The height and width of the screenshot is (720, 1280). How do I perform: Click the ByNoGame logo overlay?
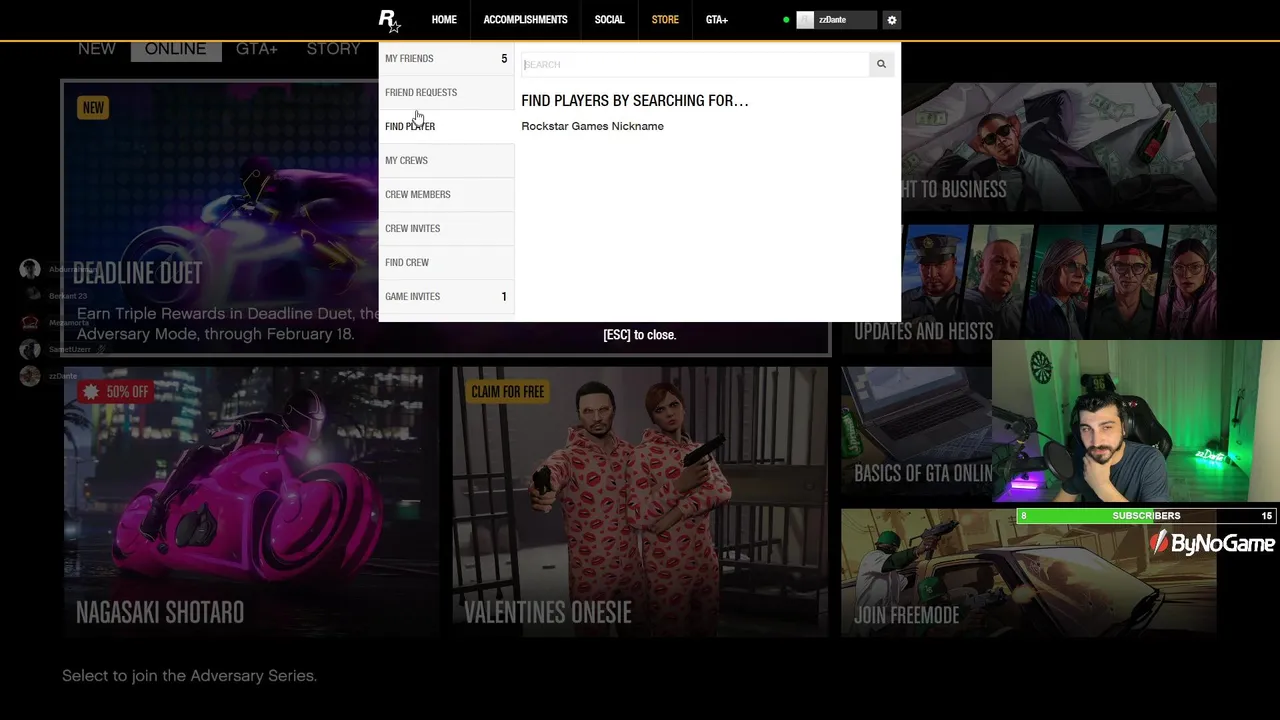click(1212, 543)
